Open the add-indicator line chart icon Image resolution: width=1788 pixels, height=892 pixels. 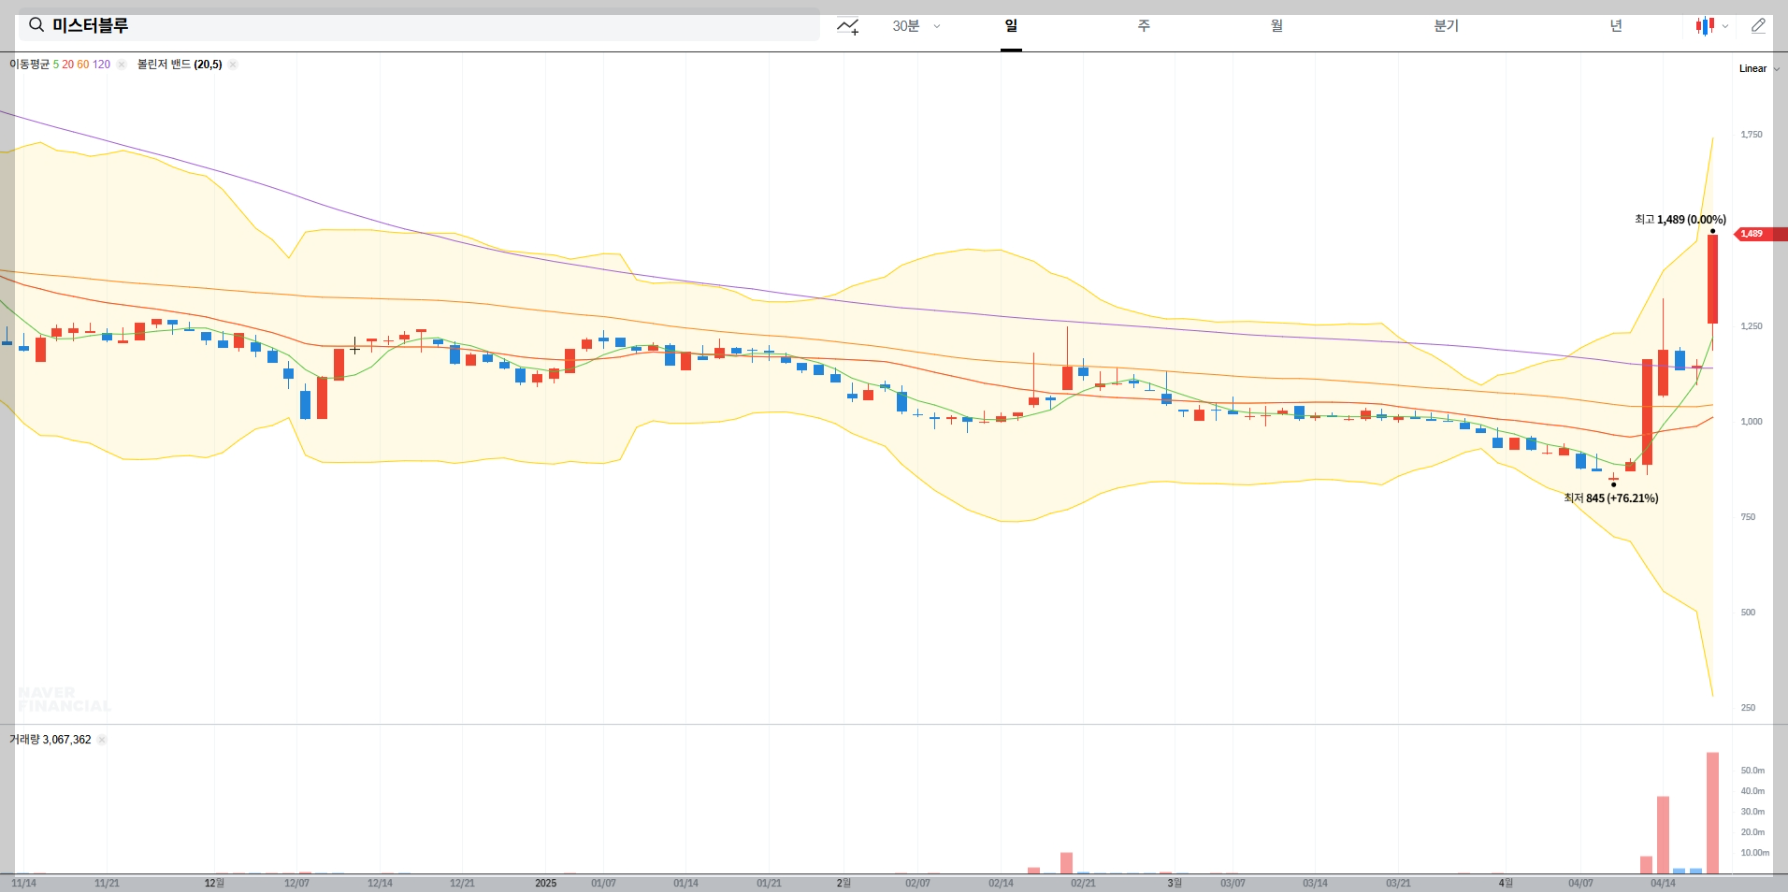pyautogui.click(x=848, y=26)
